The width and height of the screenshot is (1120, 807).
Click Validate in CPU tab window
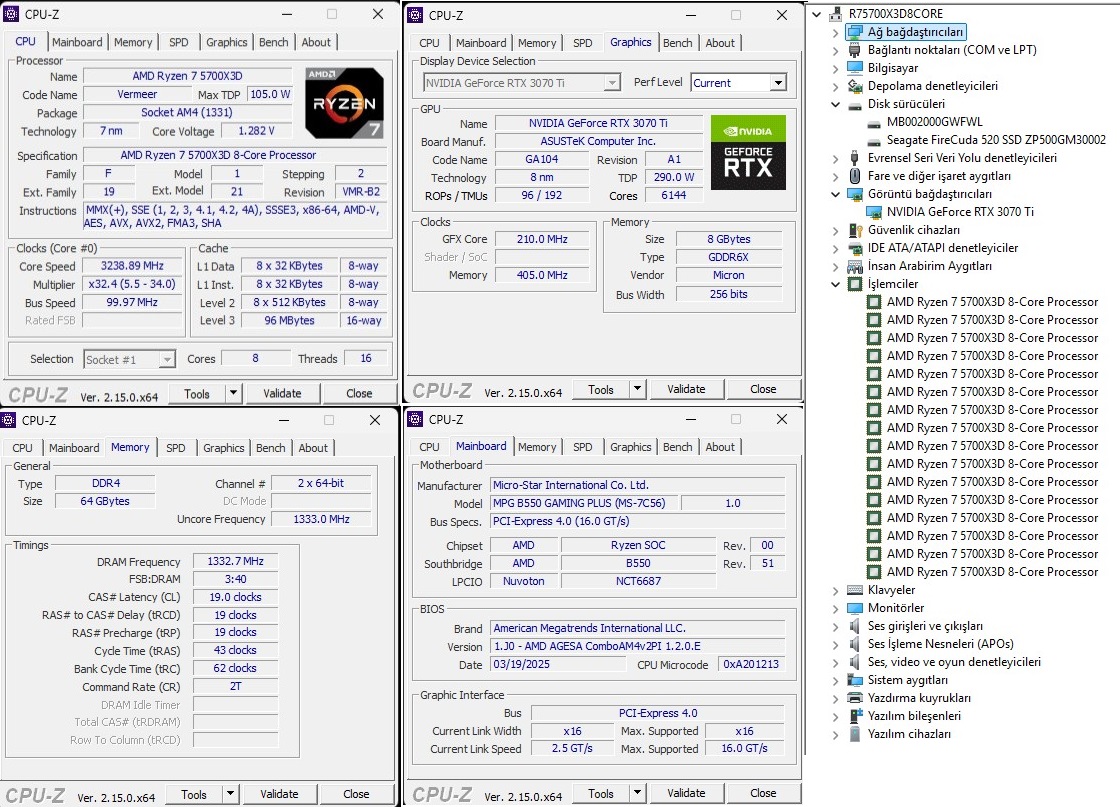[282, 394]
